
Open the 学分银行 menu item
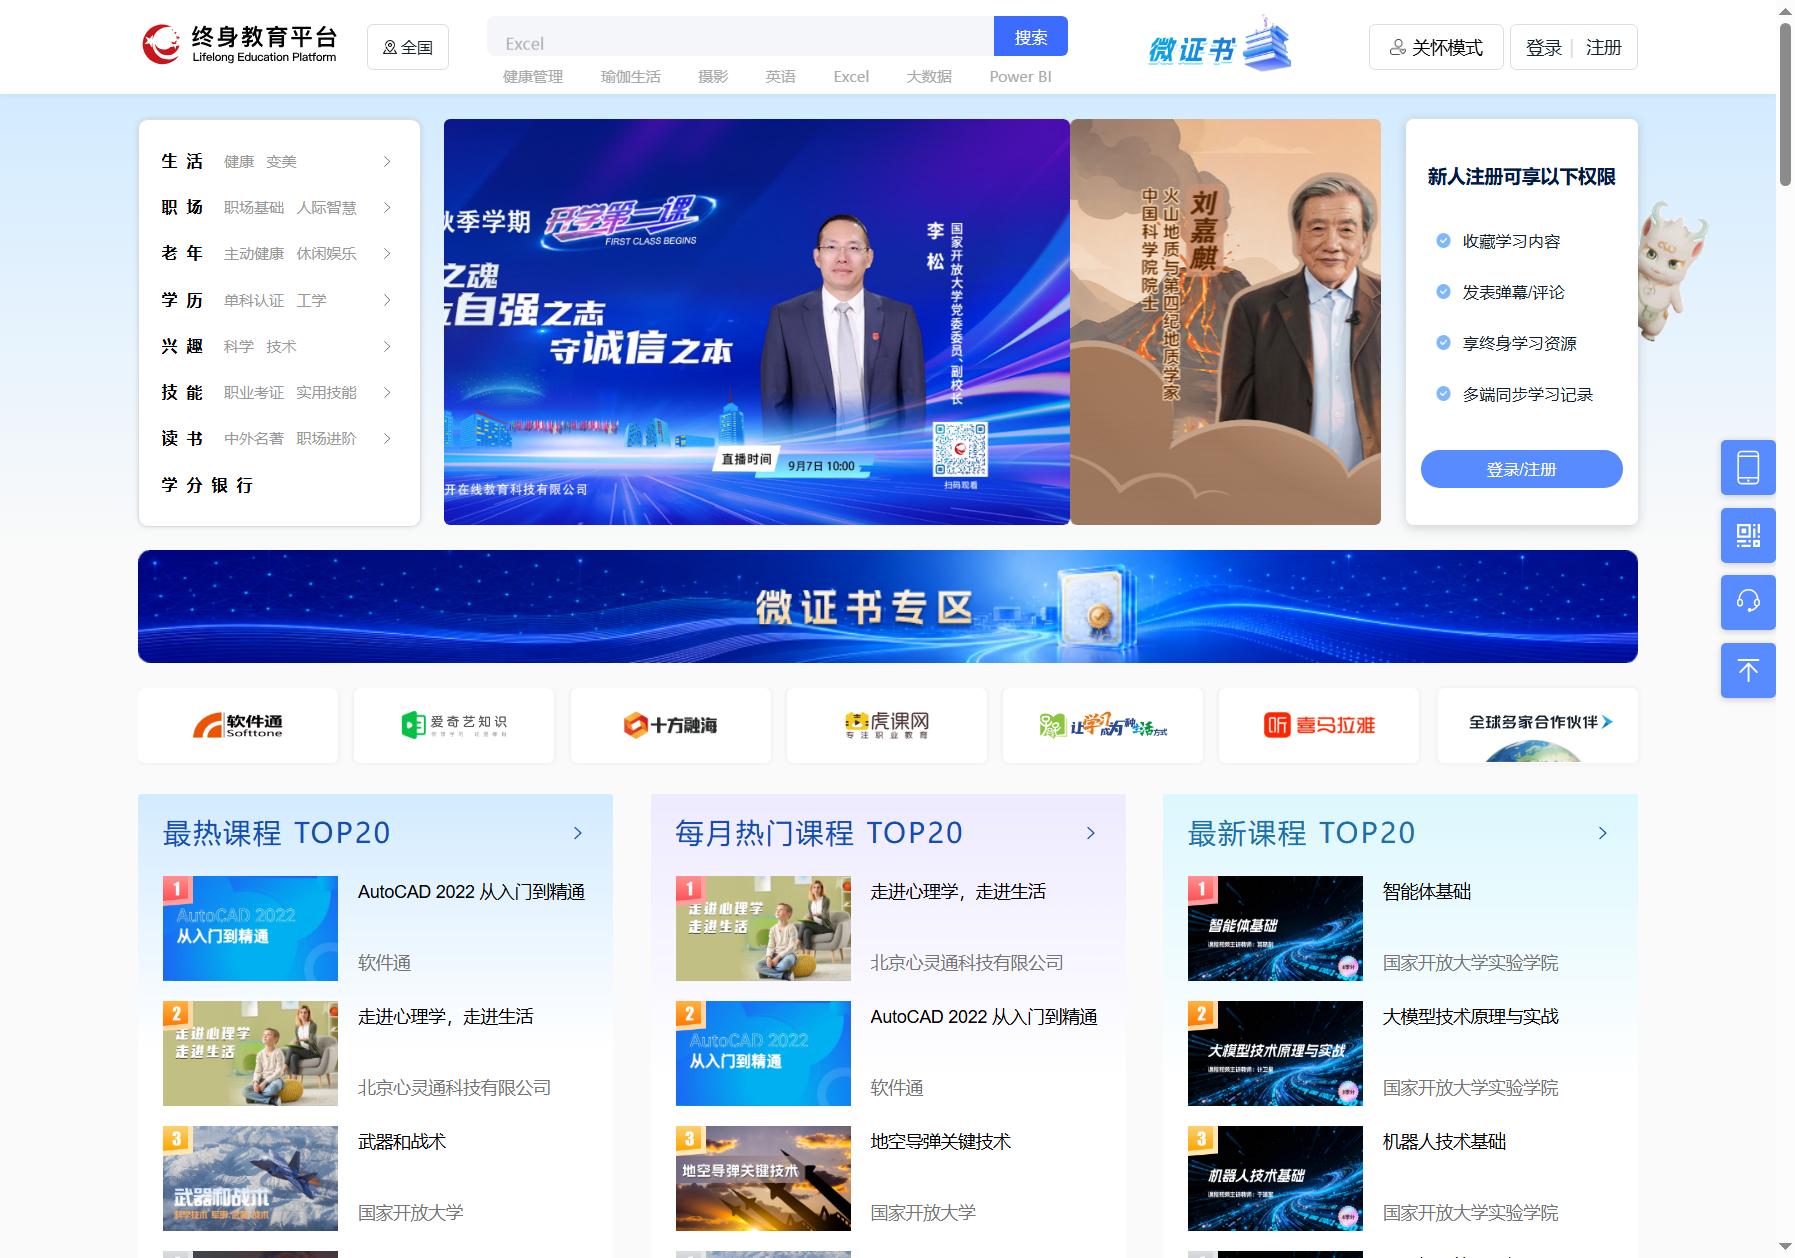tap(207, 485)
